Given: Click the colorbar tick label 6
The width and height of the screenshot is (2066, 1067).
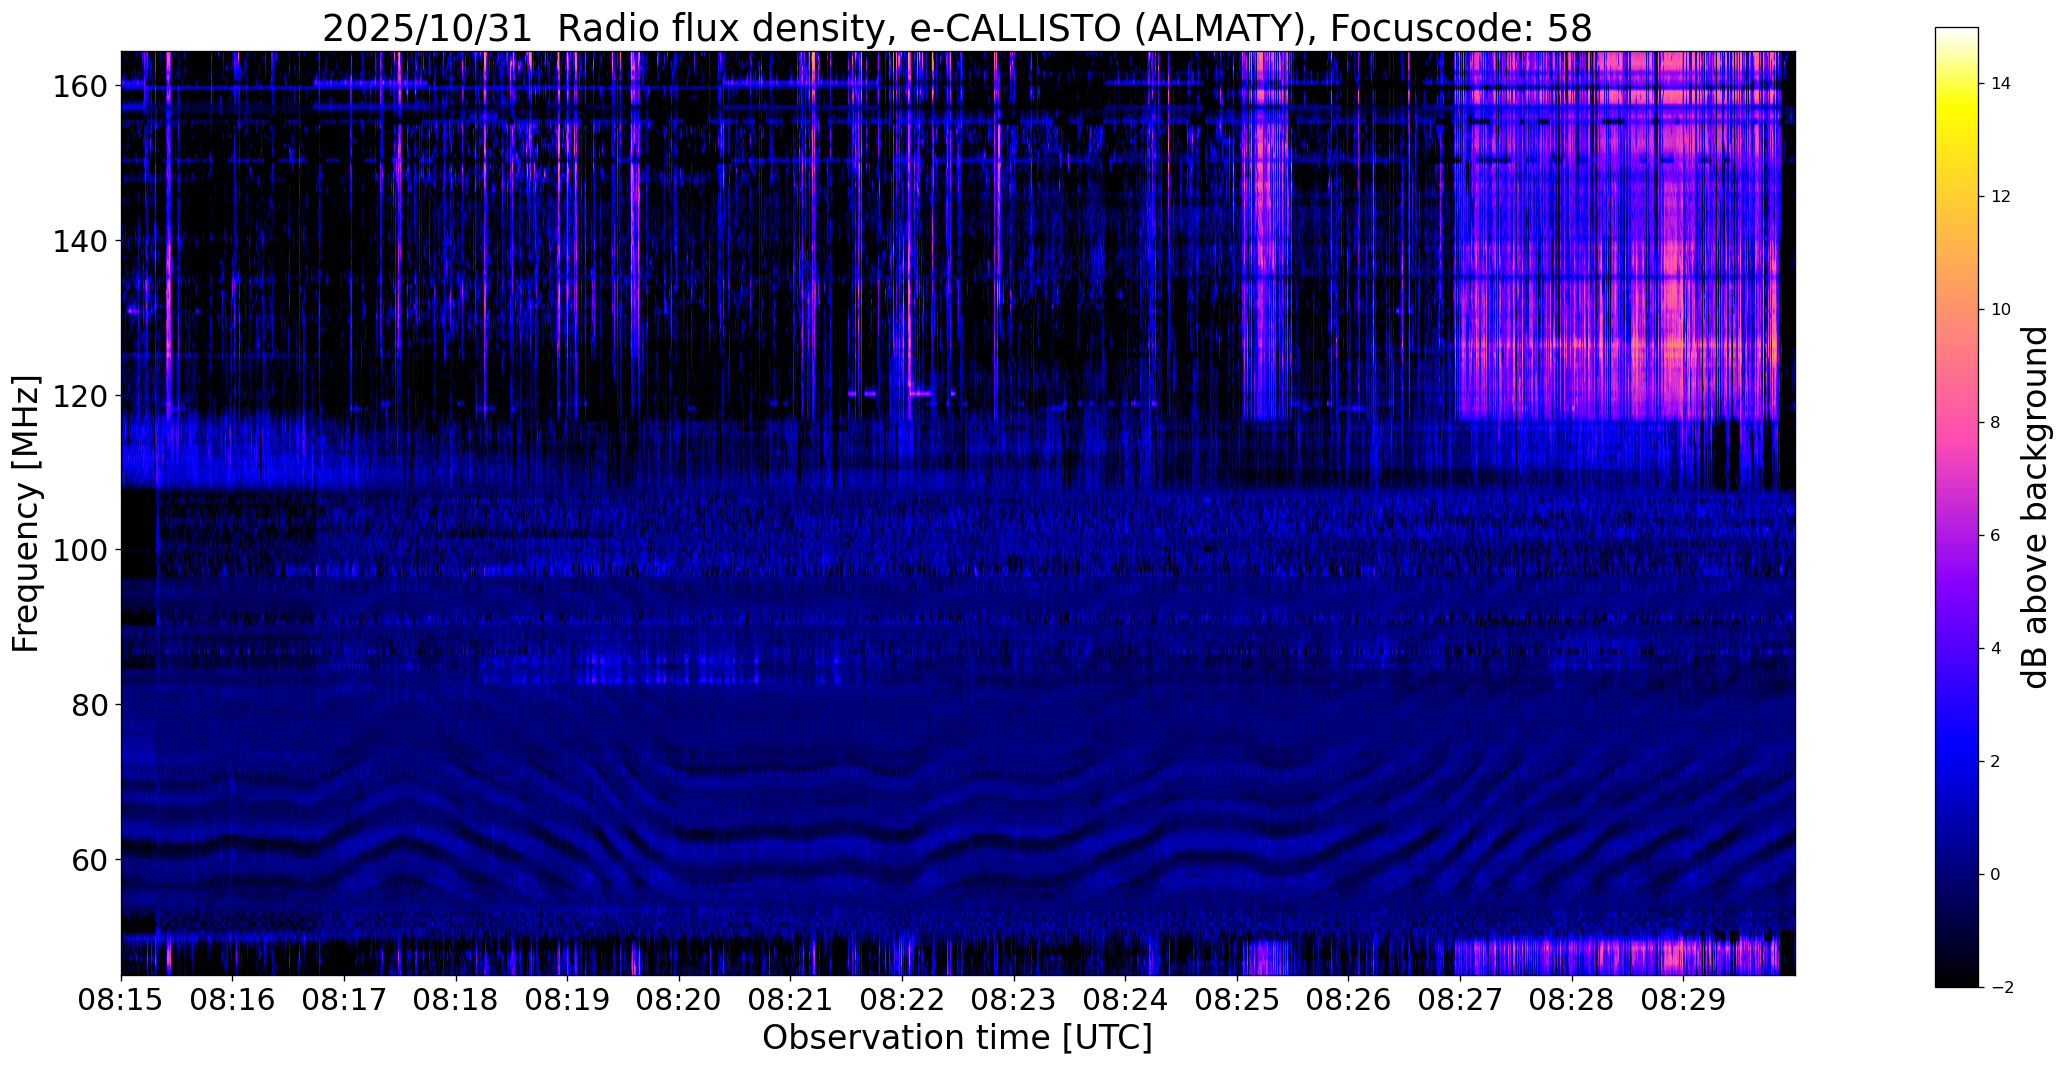Looking at the screenshot, I should point(1996,536).
